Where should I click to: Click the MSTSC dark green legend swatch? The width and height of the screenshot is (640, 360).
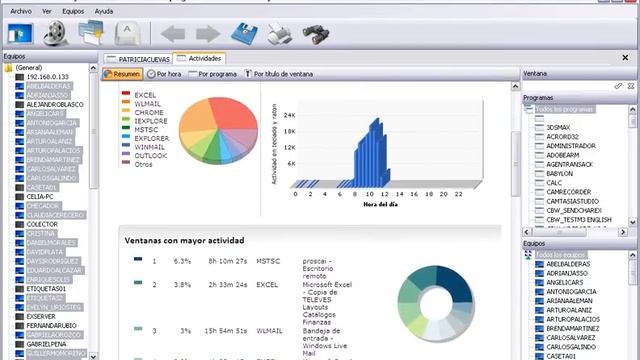(126, 128)
